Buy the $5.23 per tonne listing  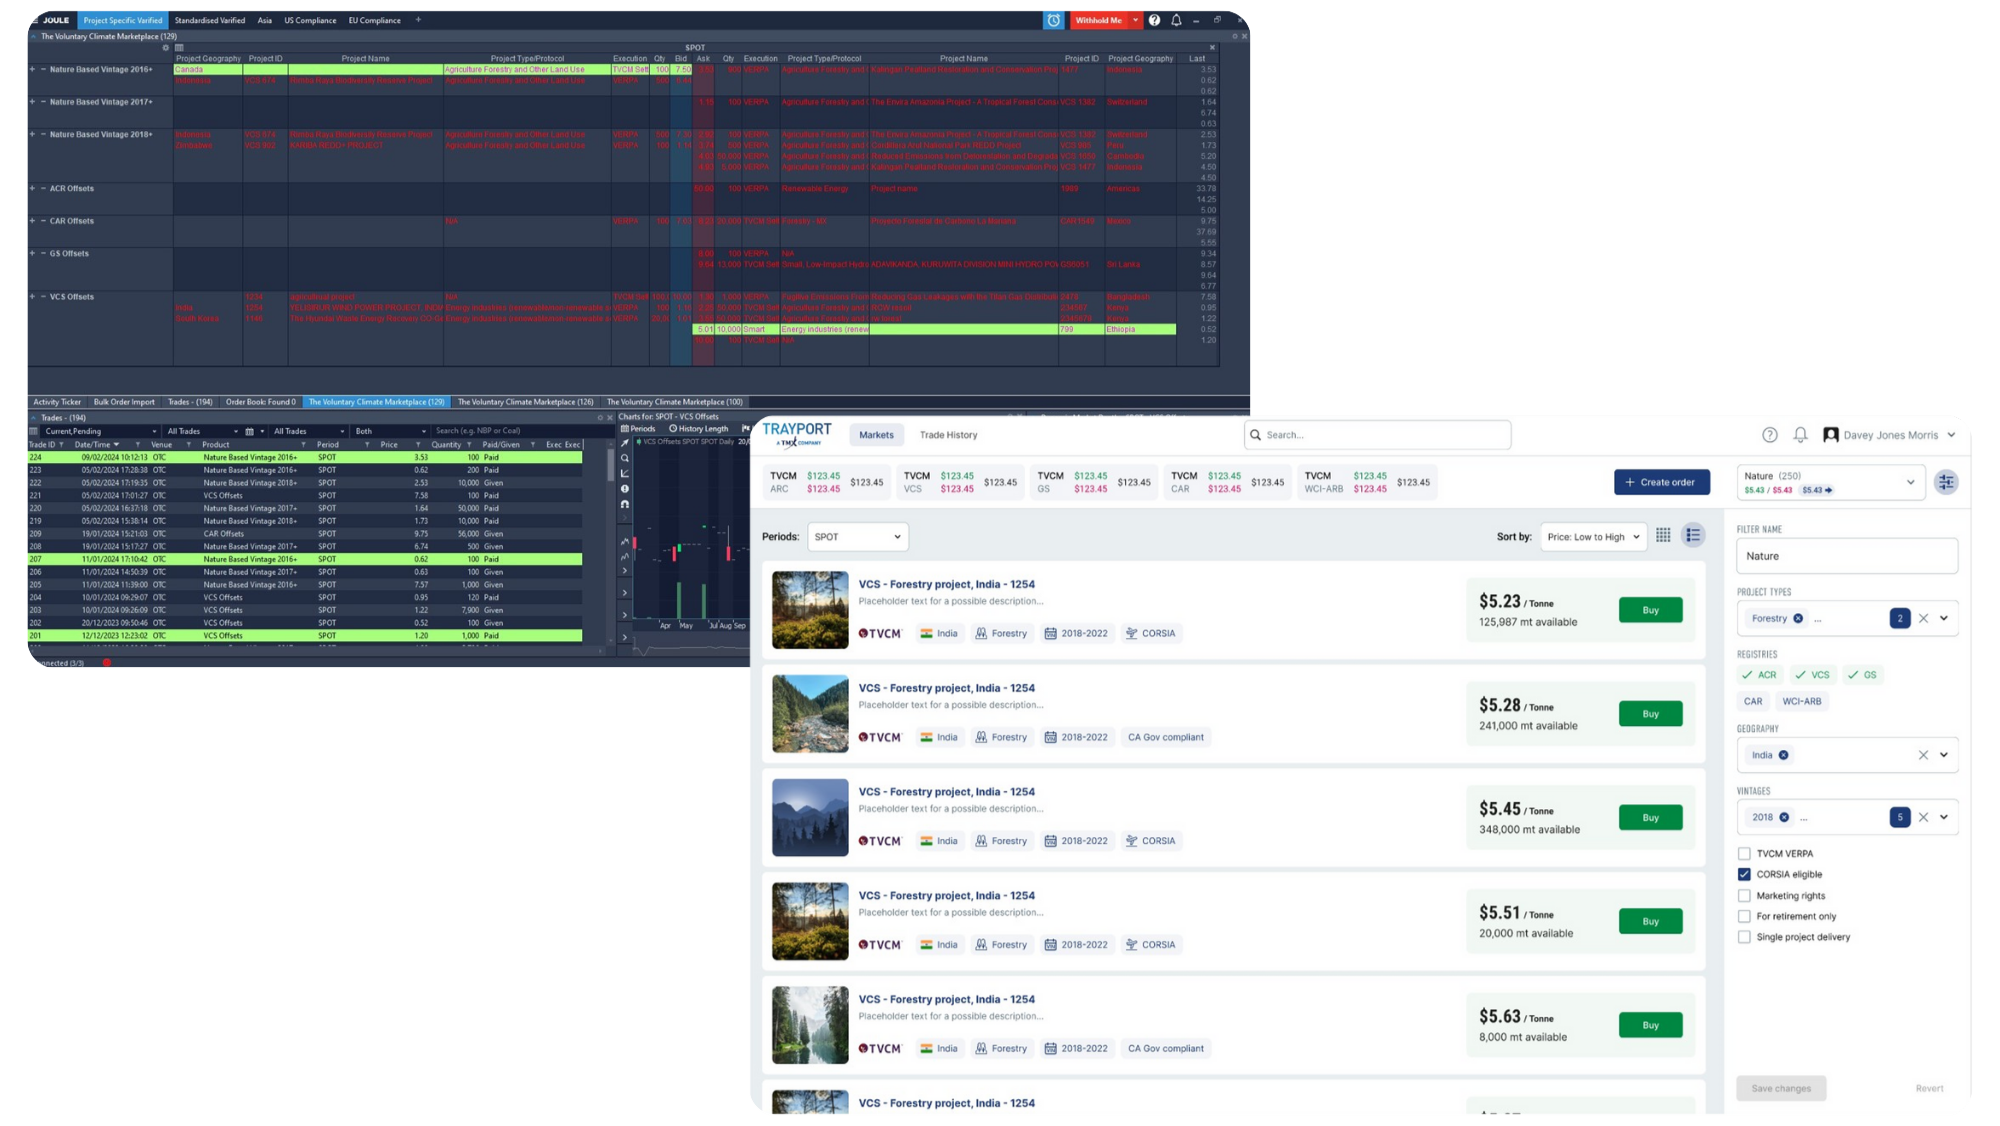1650,610
